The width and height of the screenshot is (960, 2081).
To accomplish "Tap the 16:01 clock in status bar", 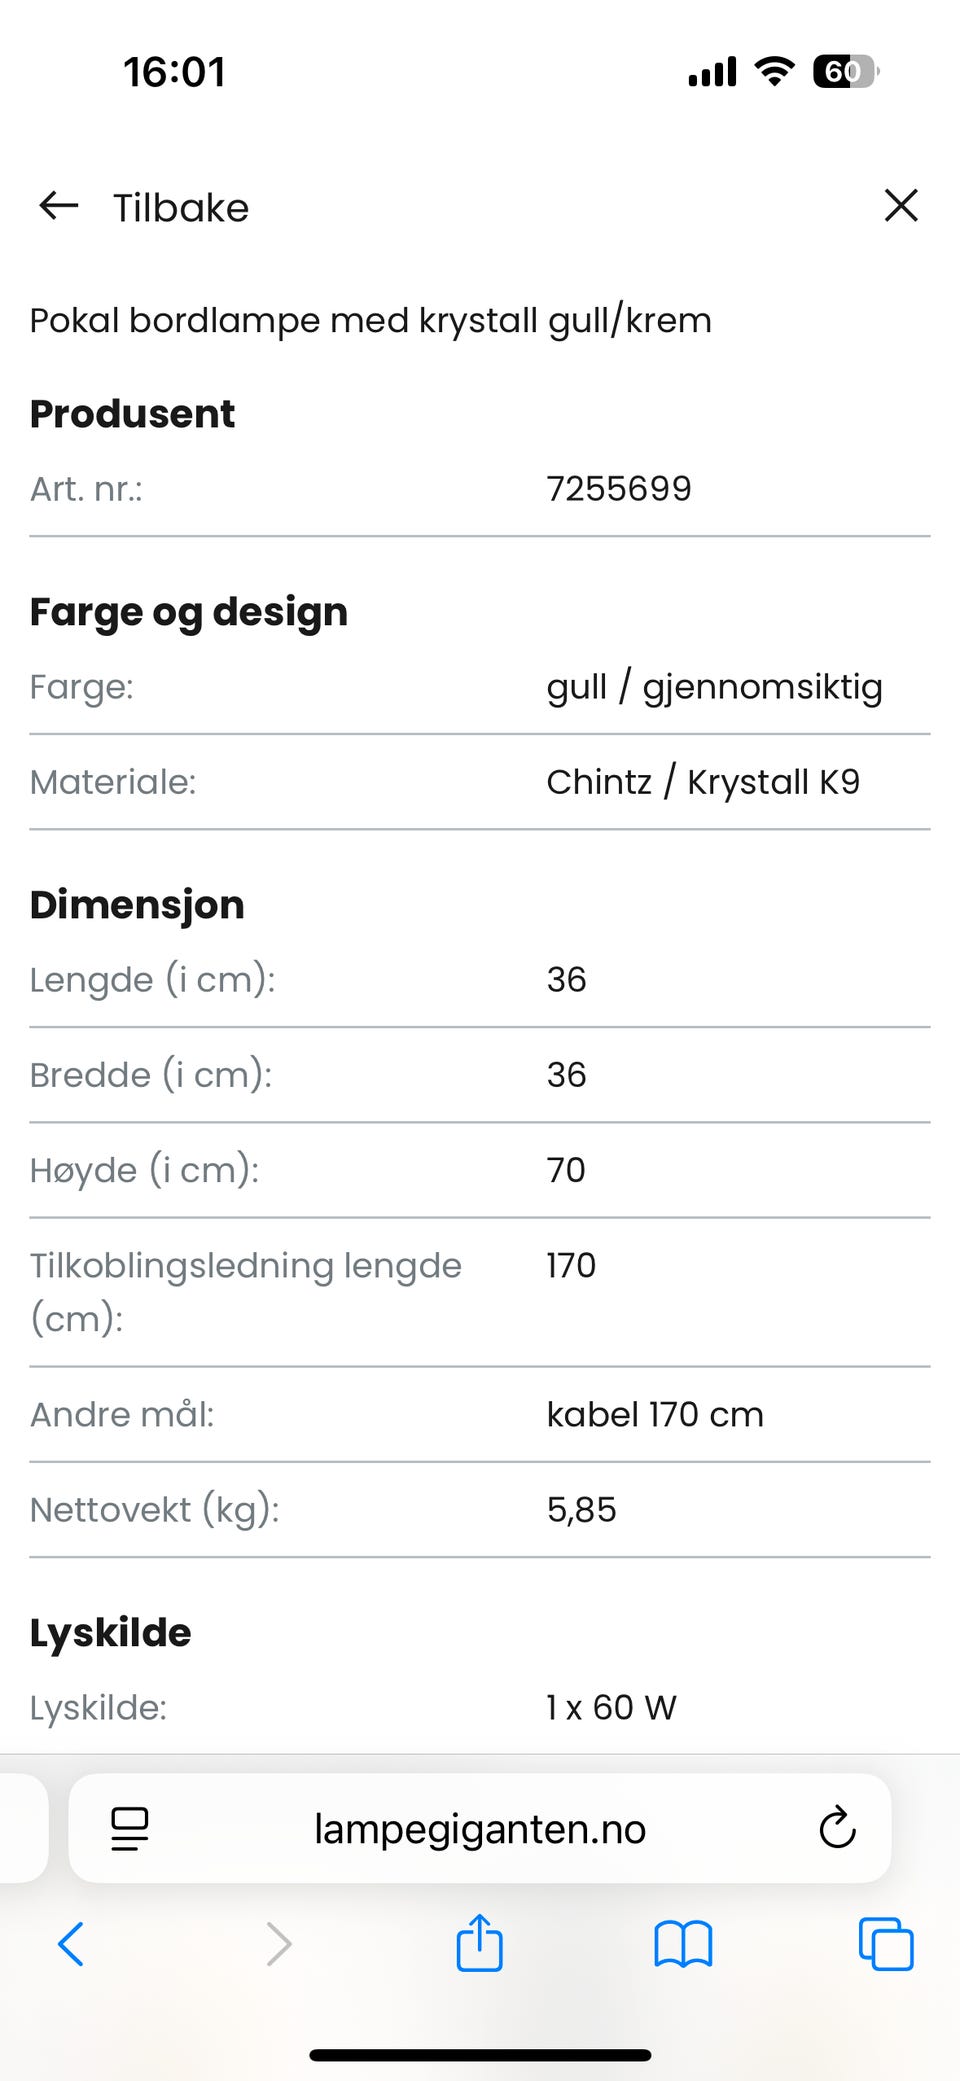I will 175,72.
